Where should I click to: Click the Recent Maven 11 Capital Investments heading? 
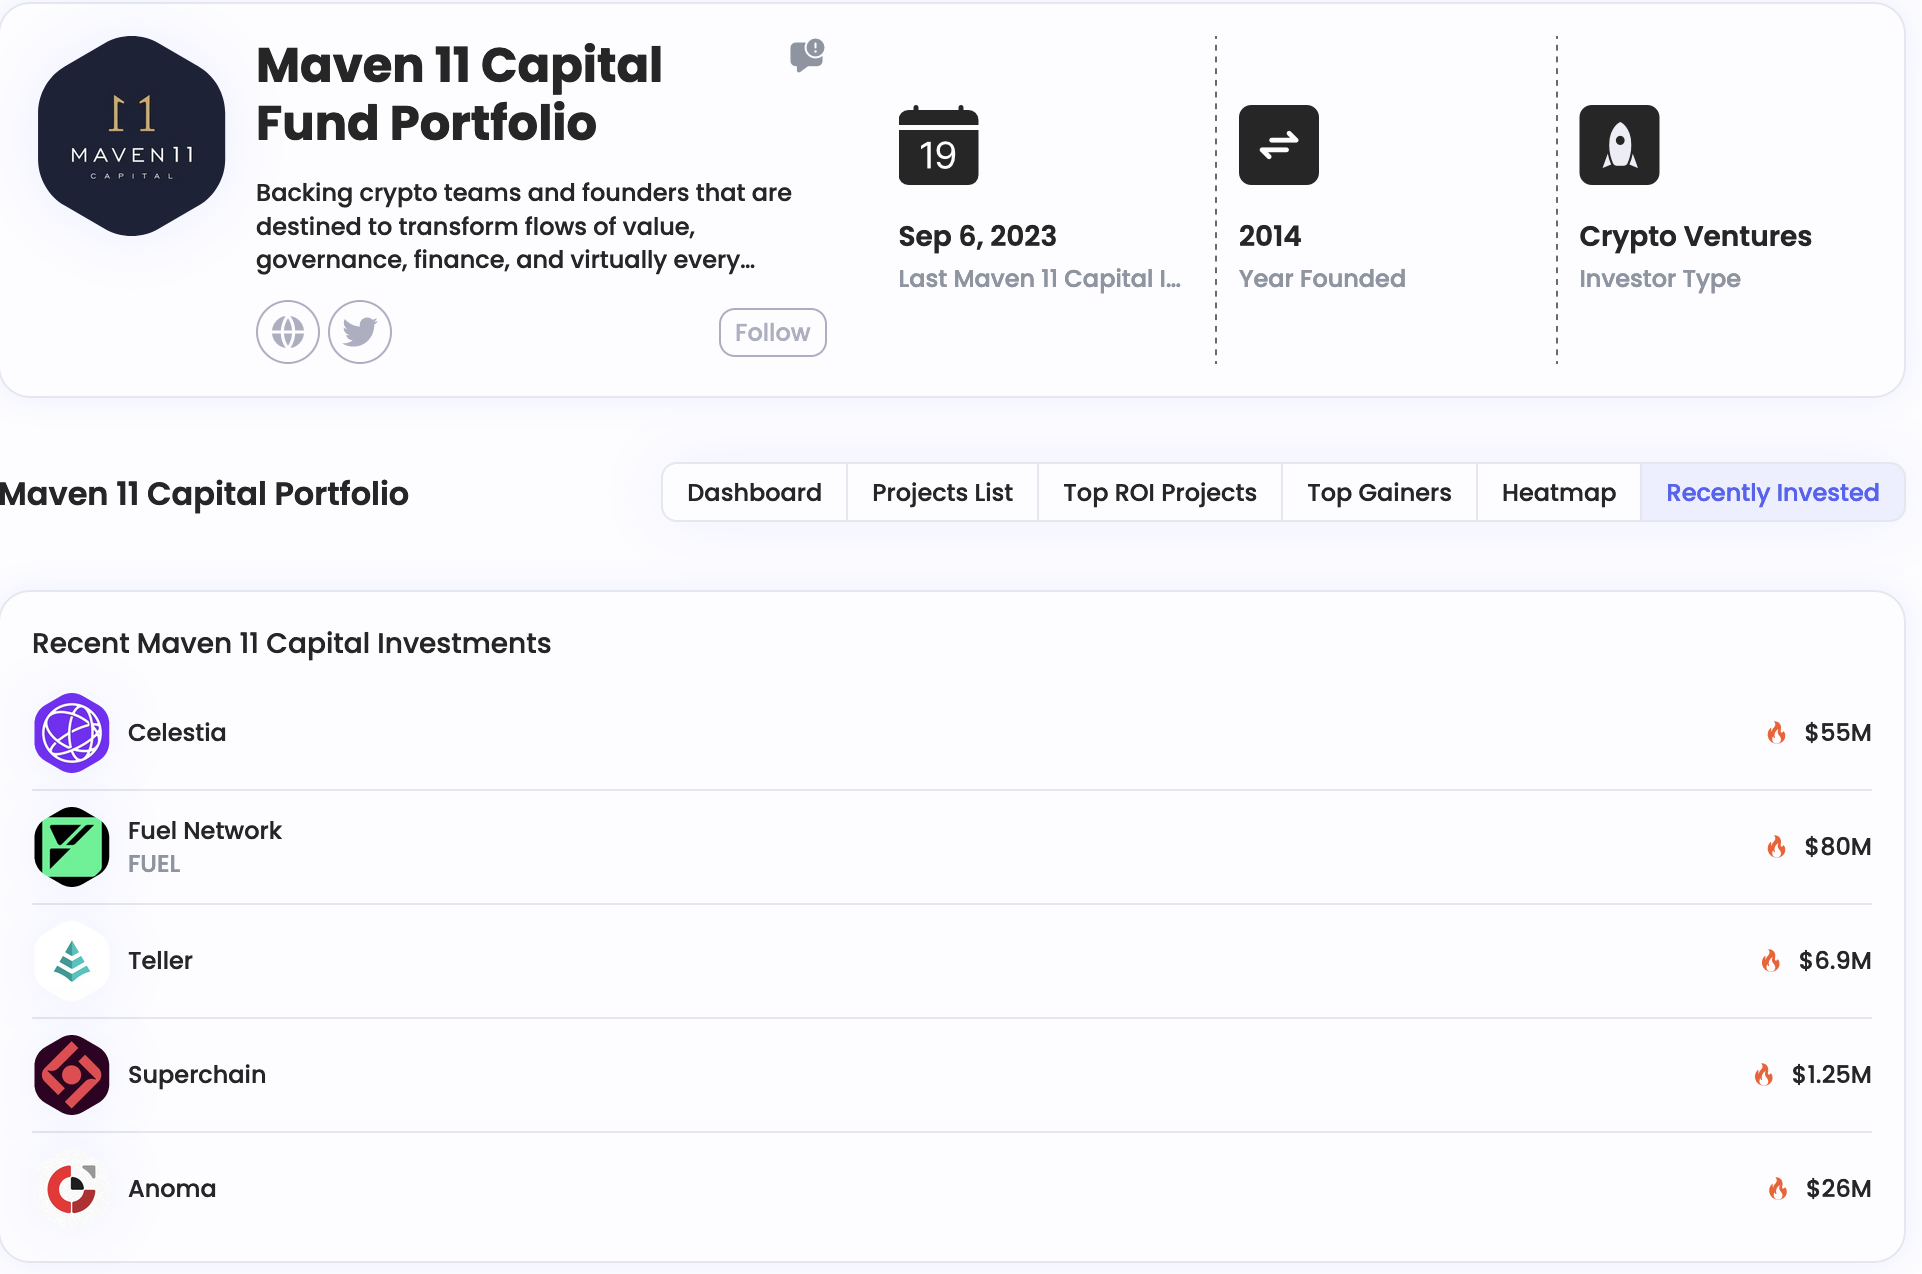click(291, 643)
